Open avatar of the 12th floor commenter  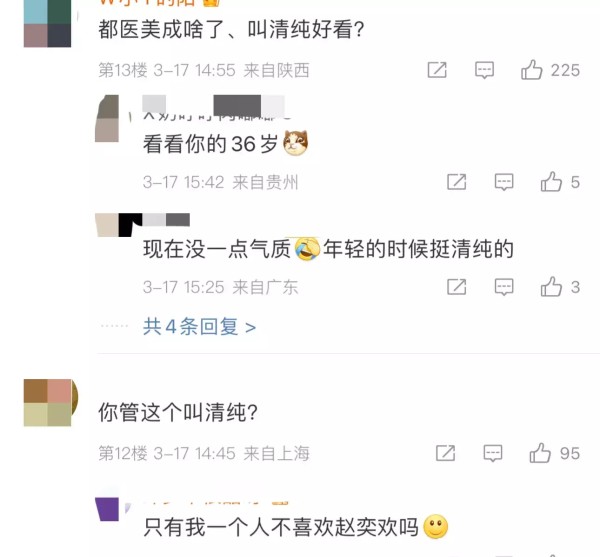pyautogui.click(x=47, y=402)
